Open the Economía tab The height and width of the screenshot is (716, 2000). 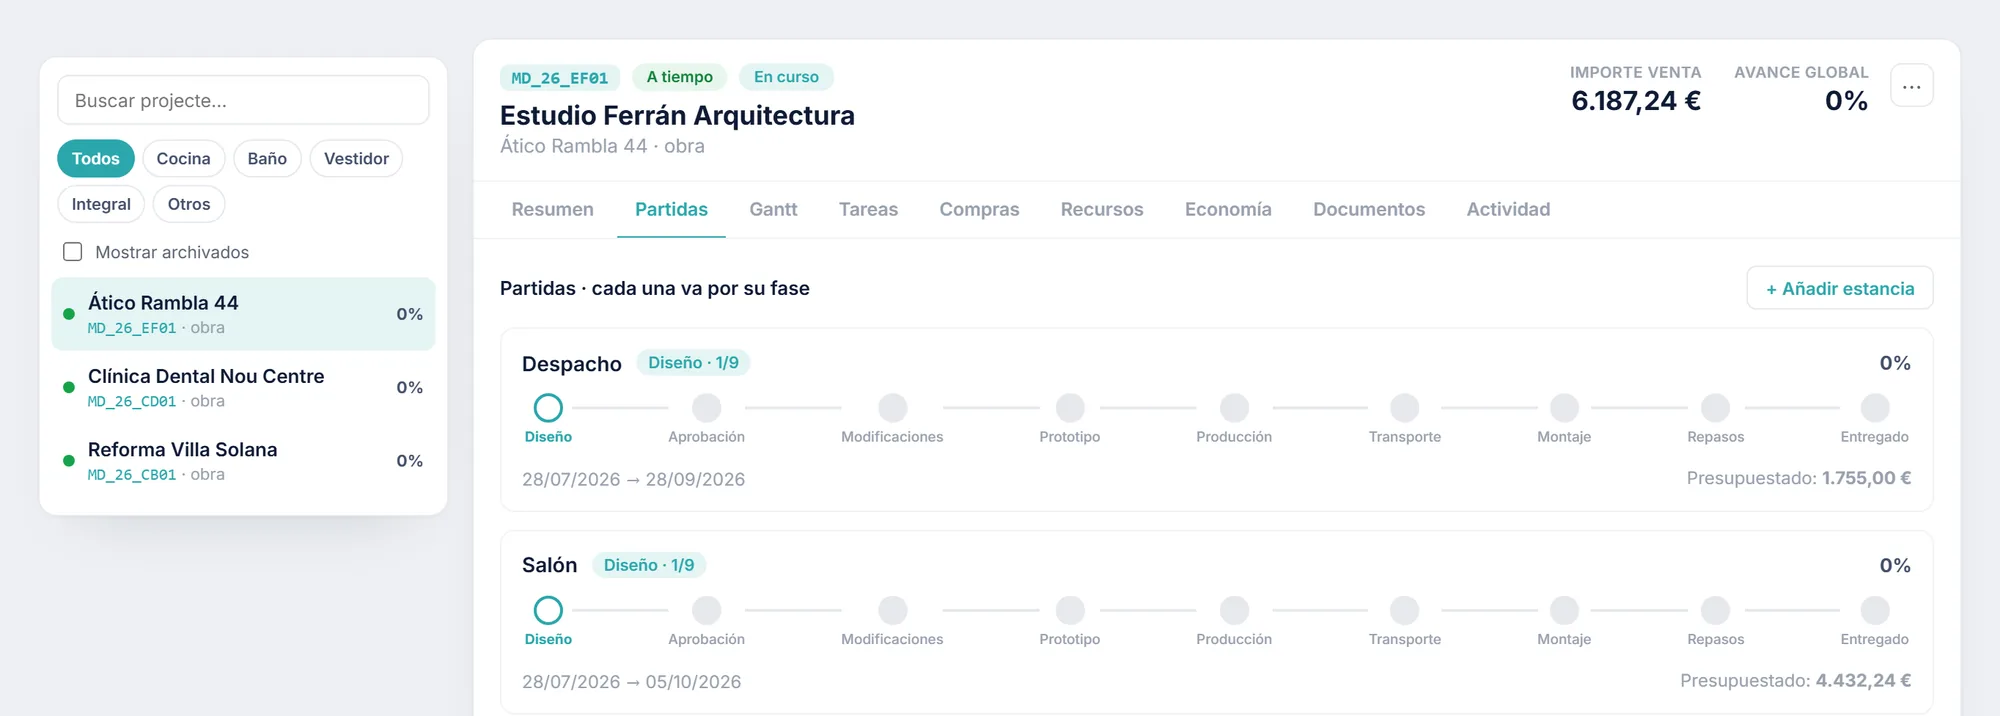coord(1228,209)
